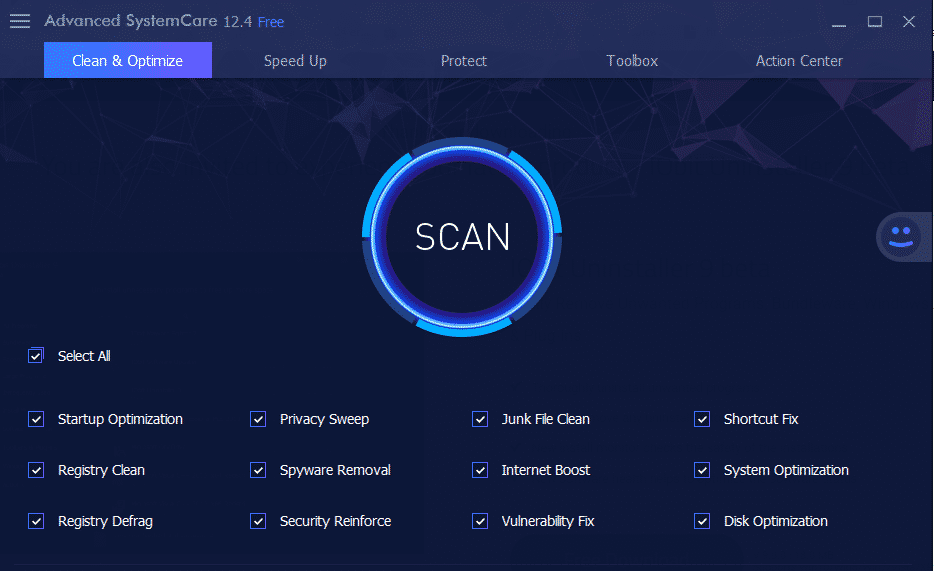Toggle the Select All checkbox
Image resolution: width=934 pixels, height=571 pixels.
pyautogui.click(x=36, y=355)
